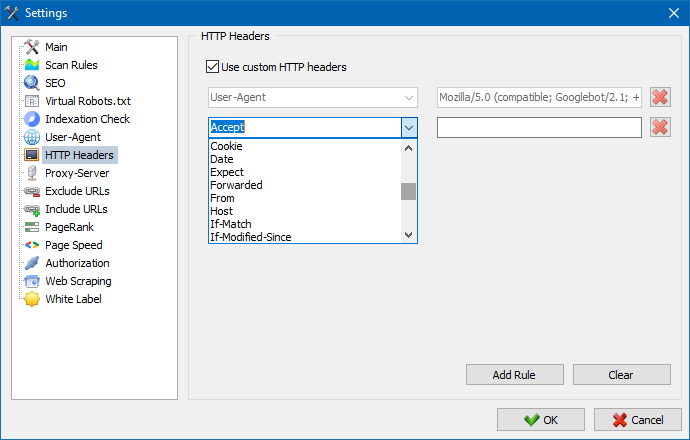Open White Label settings

point(73,299)
